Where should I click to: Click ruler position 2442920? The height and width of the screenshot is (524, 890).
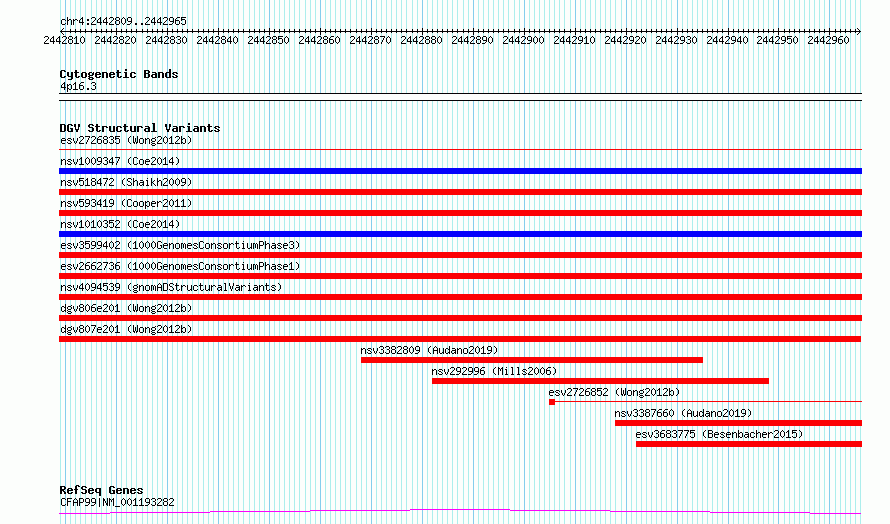pyautogui.click(x=625, y=40)
